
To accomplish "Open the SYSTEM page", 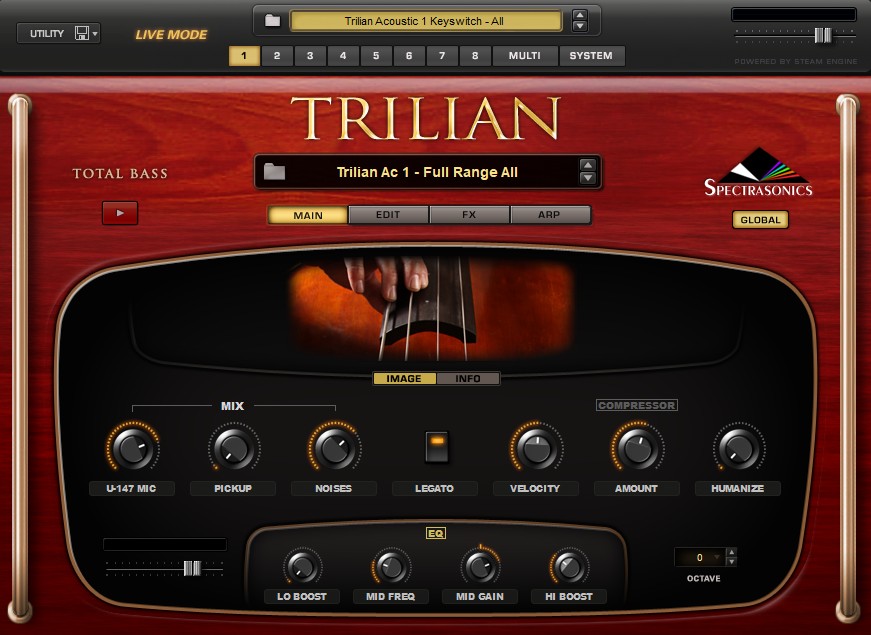I will pos(591,56).
